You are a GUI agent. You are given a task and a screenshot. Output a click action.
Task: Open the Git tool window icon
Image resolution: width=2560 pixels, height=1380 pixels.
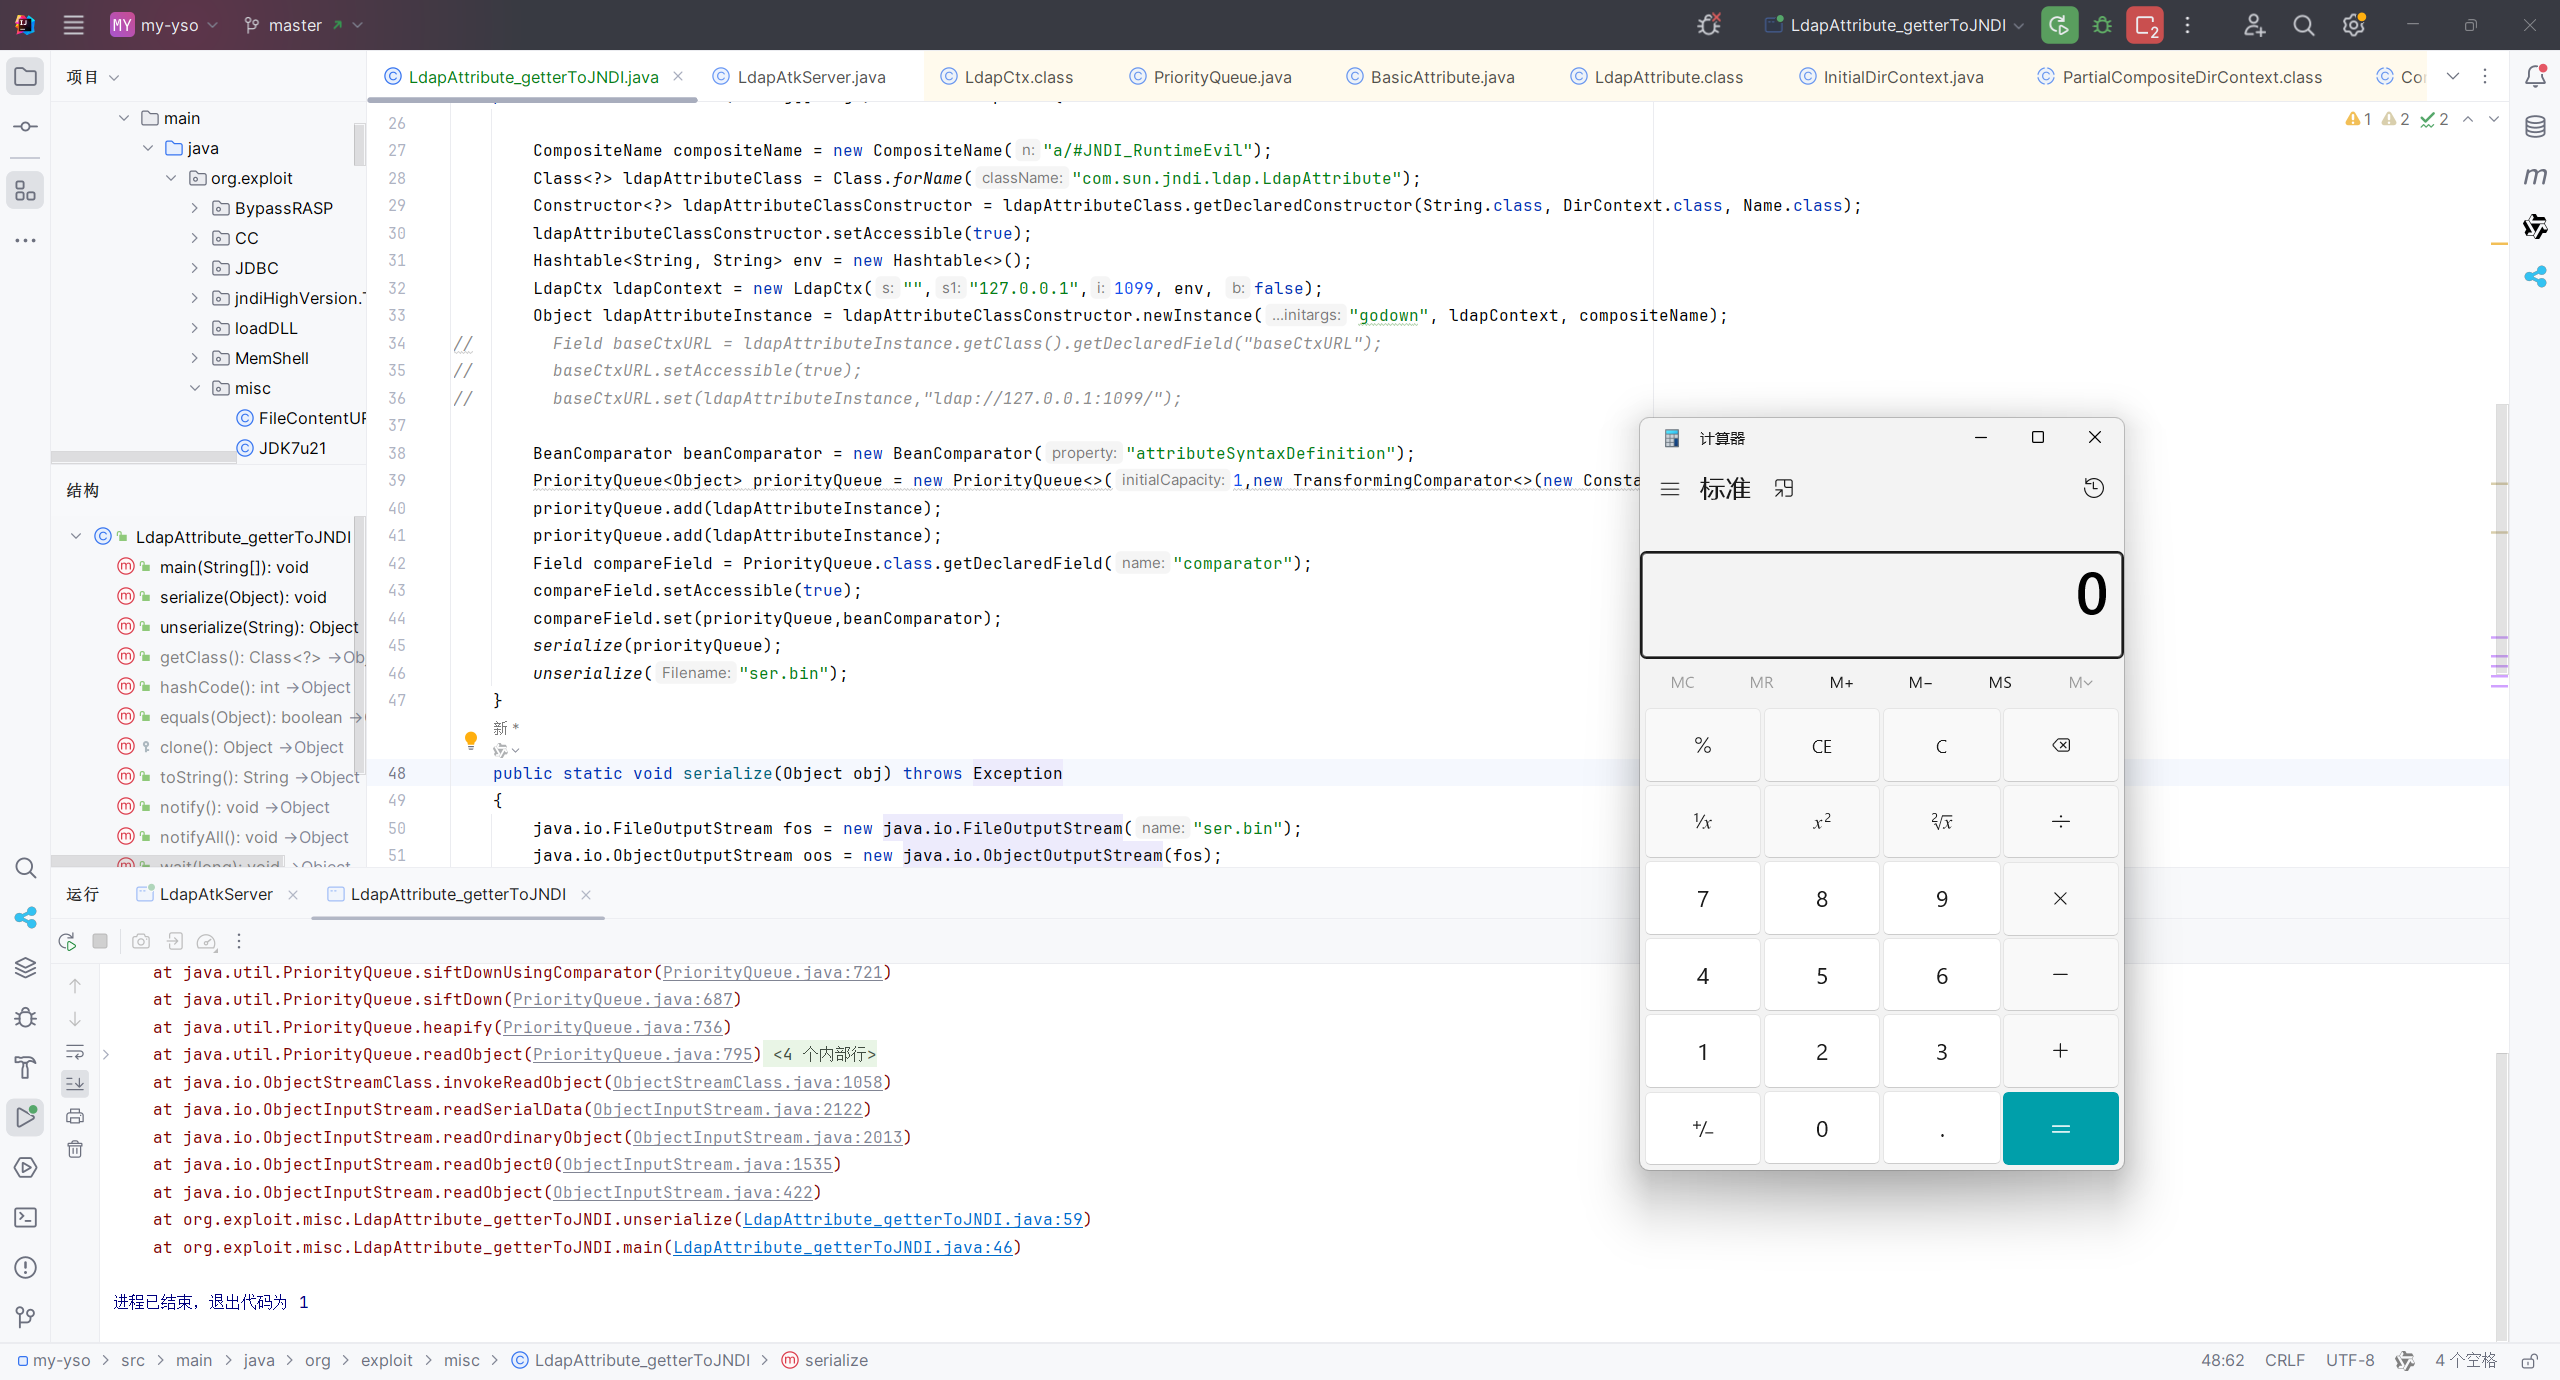pos(26,1318)
